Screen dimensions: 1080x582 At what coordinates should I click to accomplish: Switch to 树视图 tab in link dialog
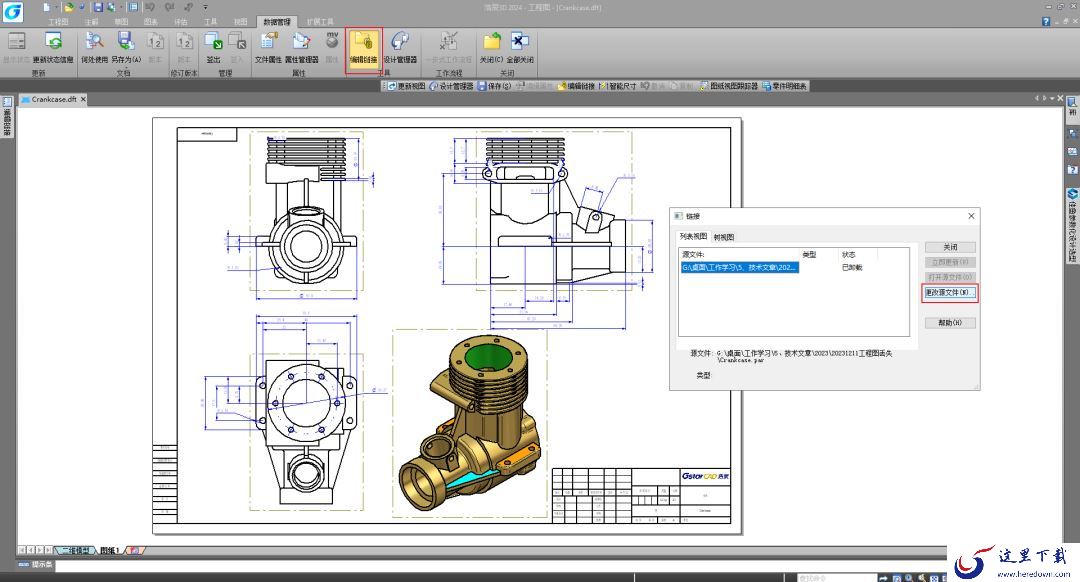pos(724,237)
